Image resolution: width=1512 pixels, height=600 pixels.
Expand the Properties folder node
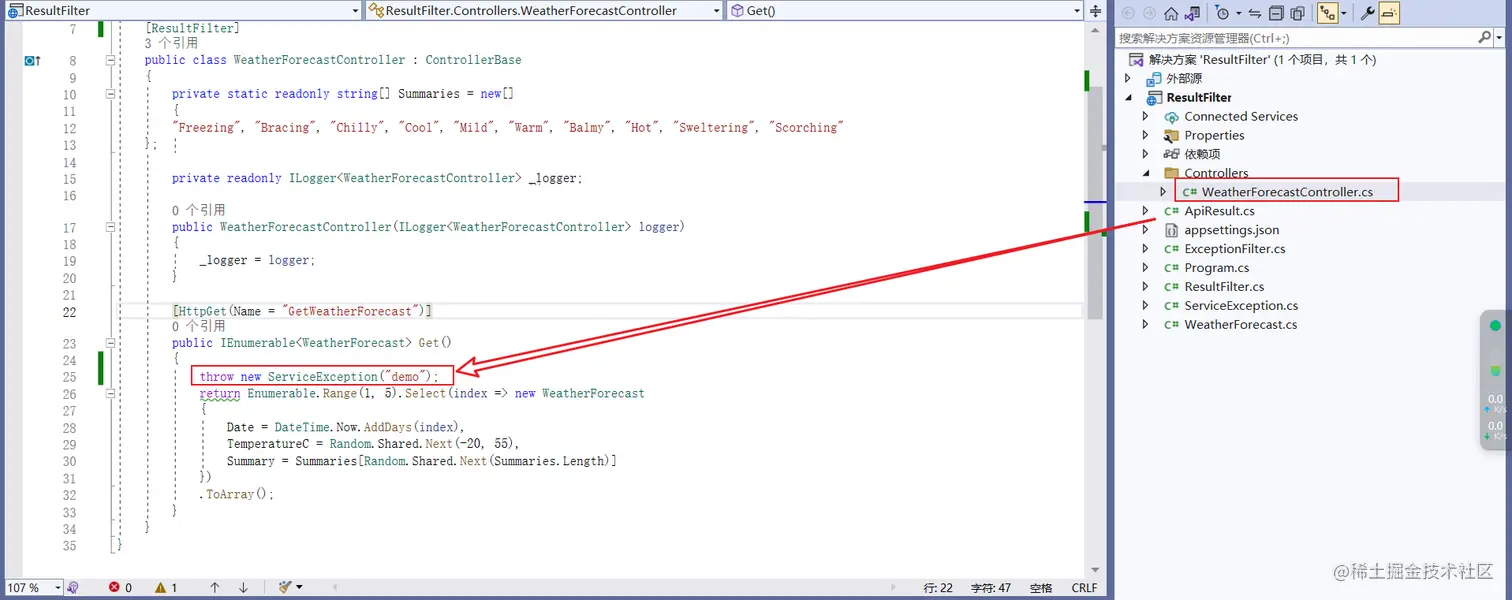pyautogui.click(x=1146, y=136)
